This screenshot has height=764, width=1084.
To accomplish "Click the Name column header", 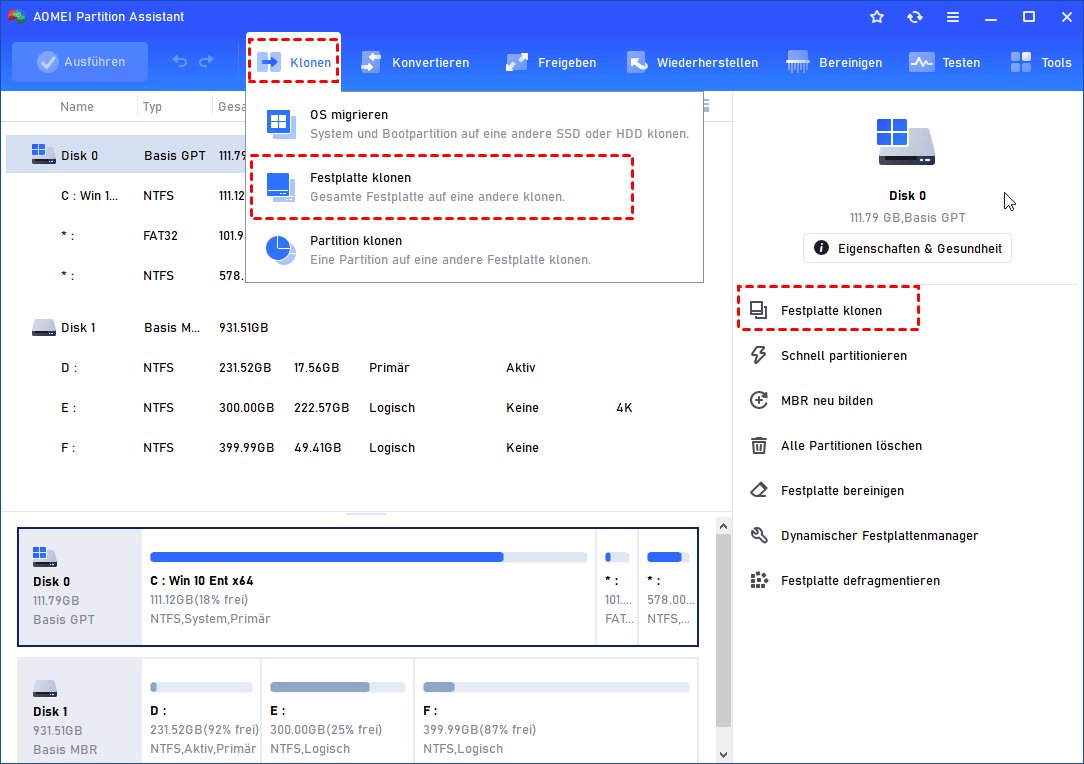I will pos(77,106).
